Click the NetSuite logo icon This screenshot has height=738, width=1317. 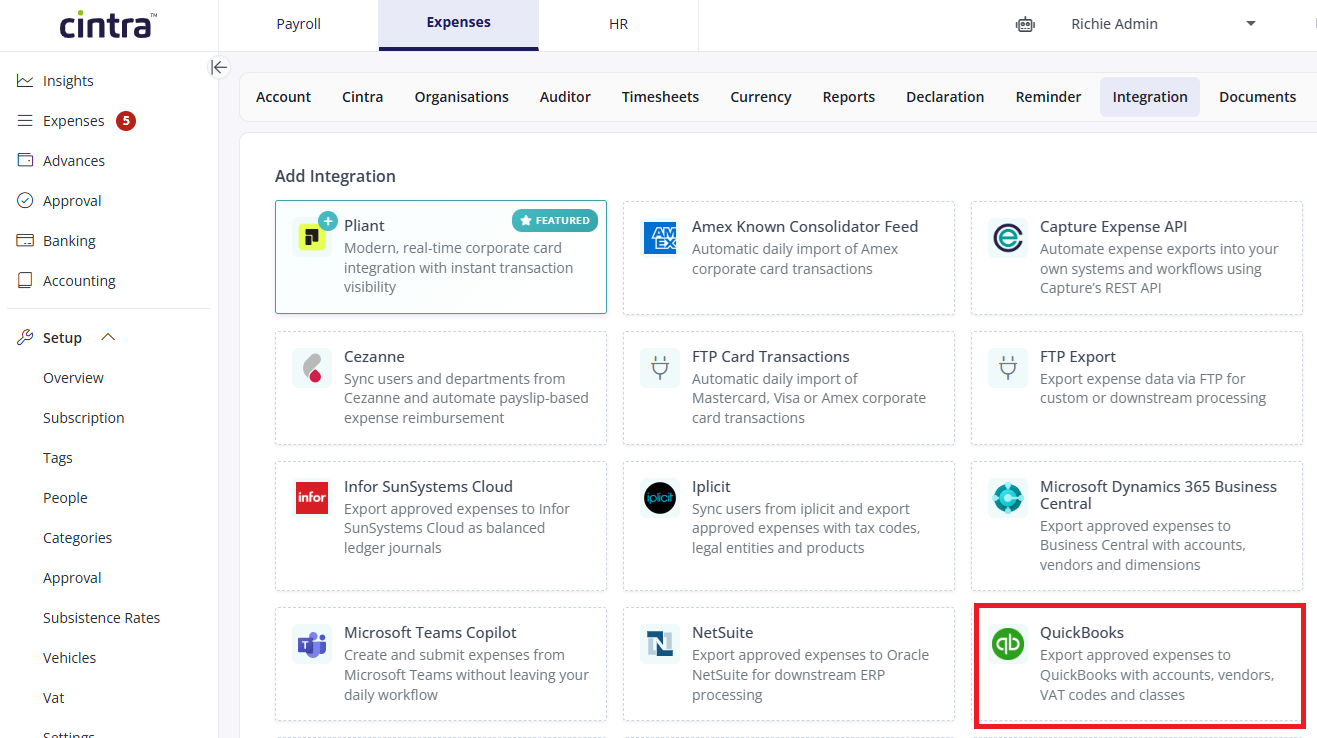(660, 643)
